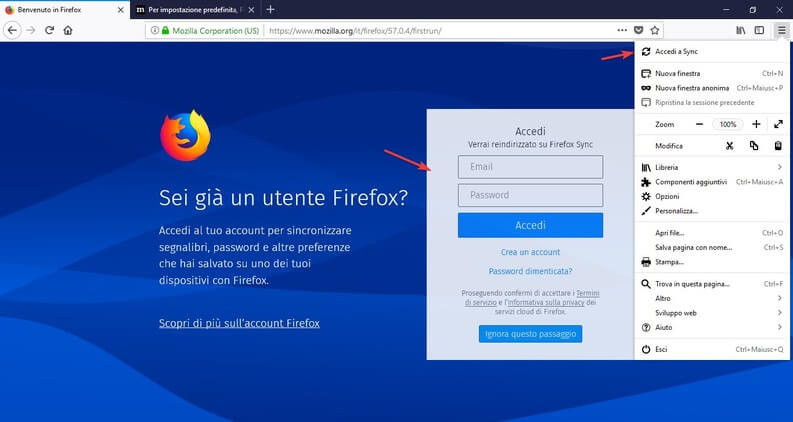The height and width of the screenshot is (422, 793).
Task: Open Password dimenticata? link
Action: coord(530,271)
